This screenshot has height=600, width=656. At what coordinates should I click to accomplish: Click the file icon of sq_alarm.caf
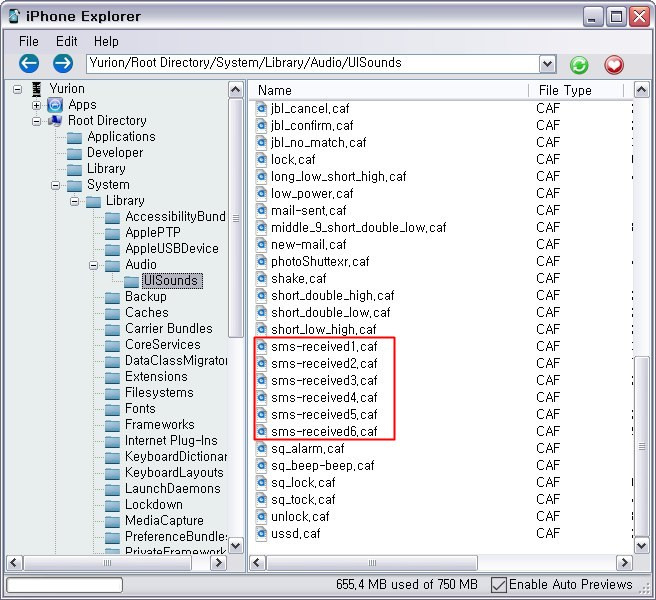[x=261, y=449]
